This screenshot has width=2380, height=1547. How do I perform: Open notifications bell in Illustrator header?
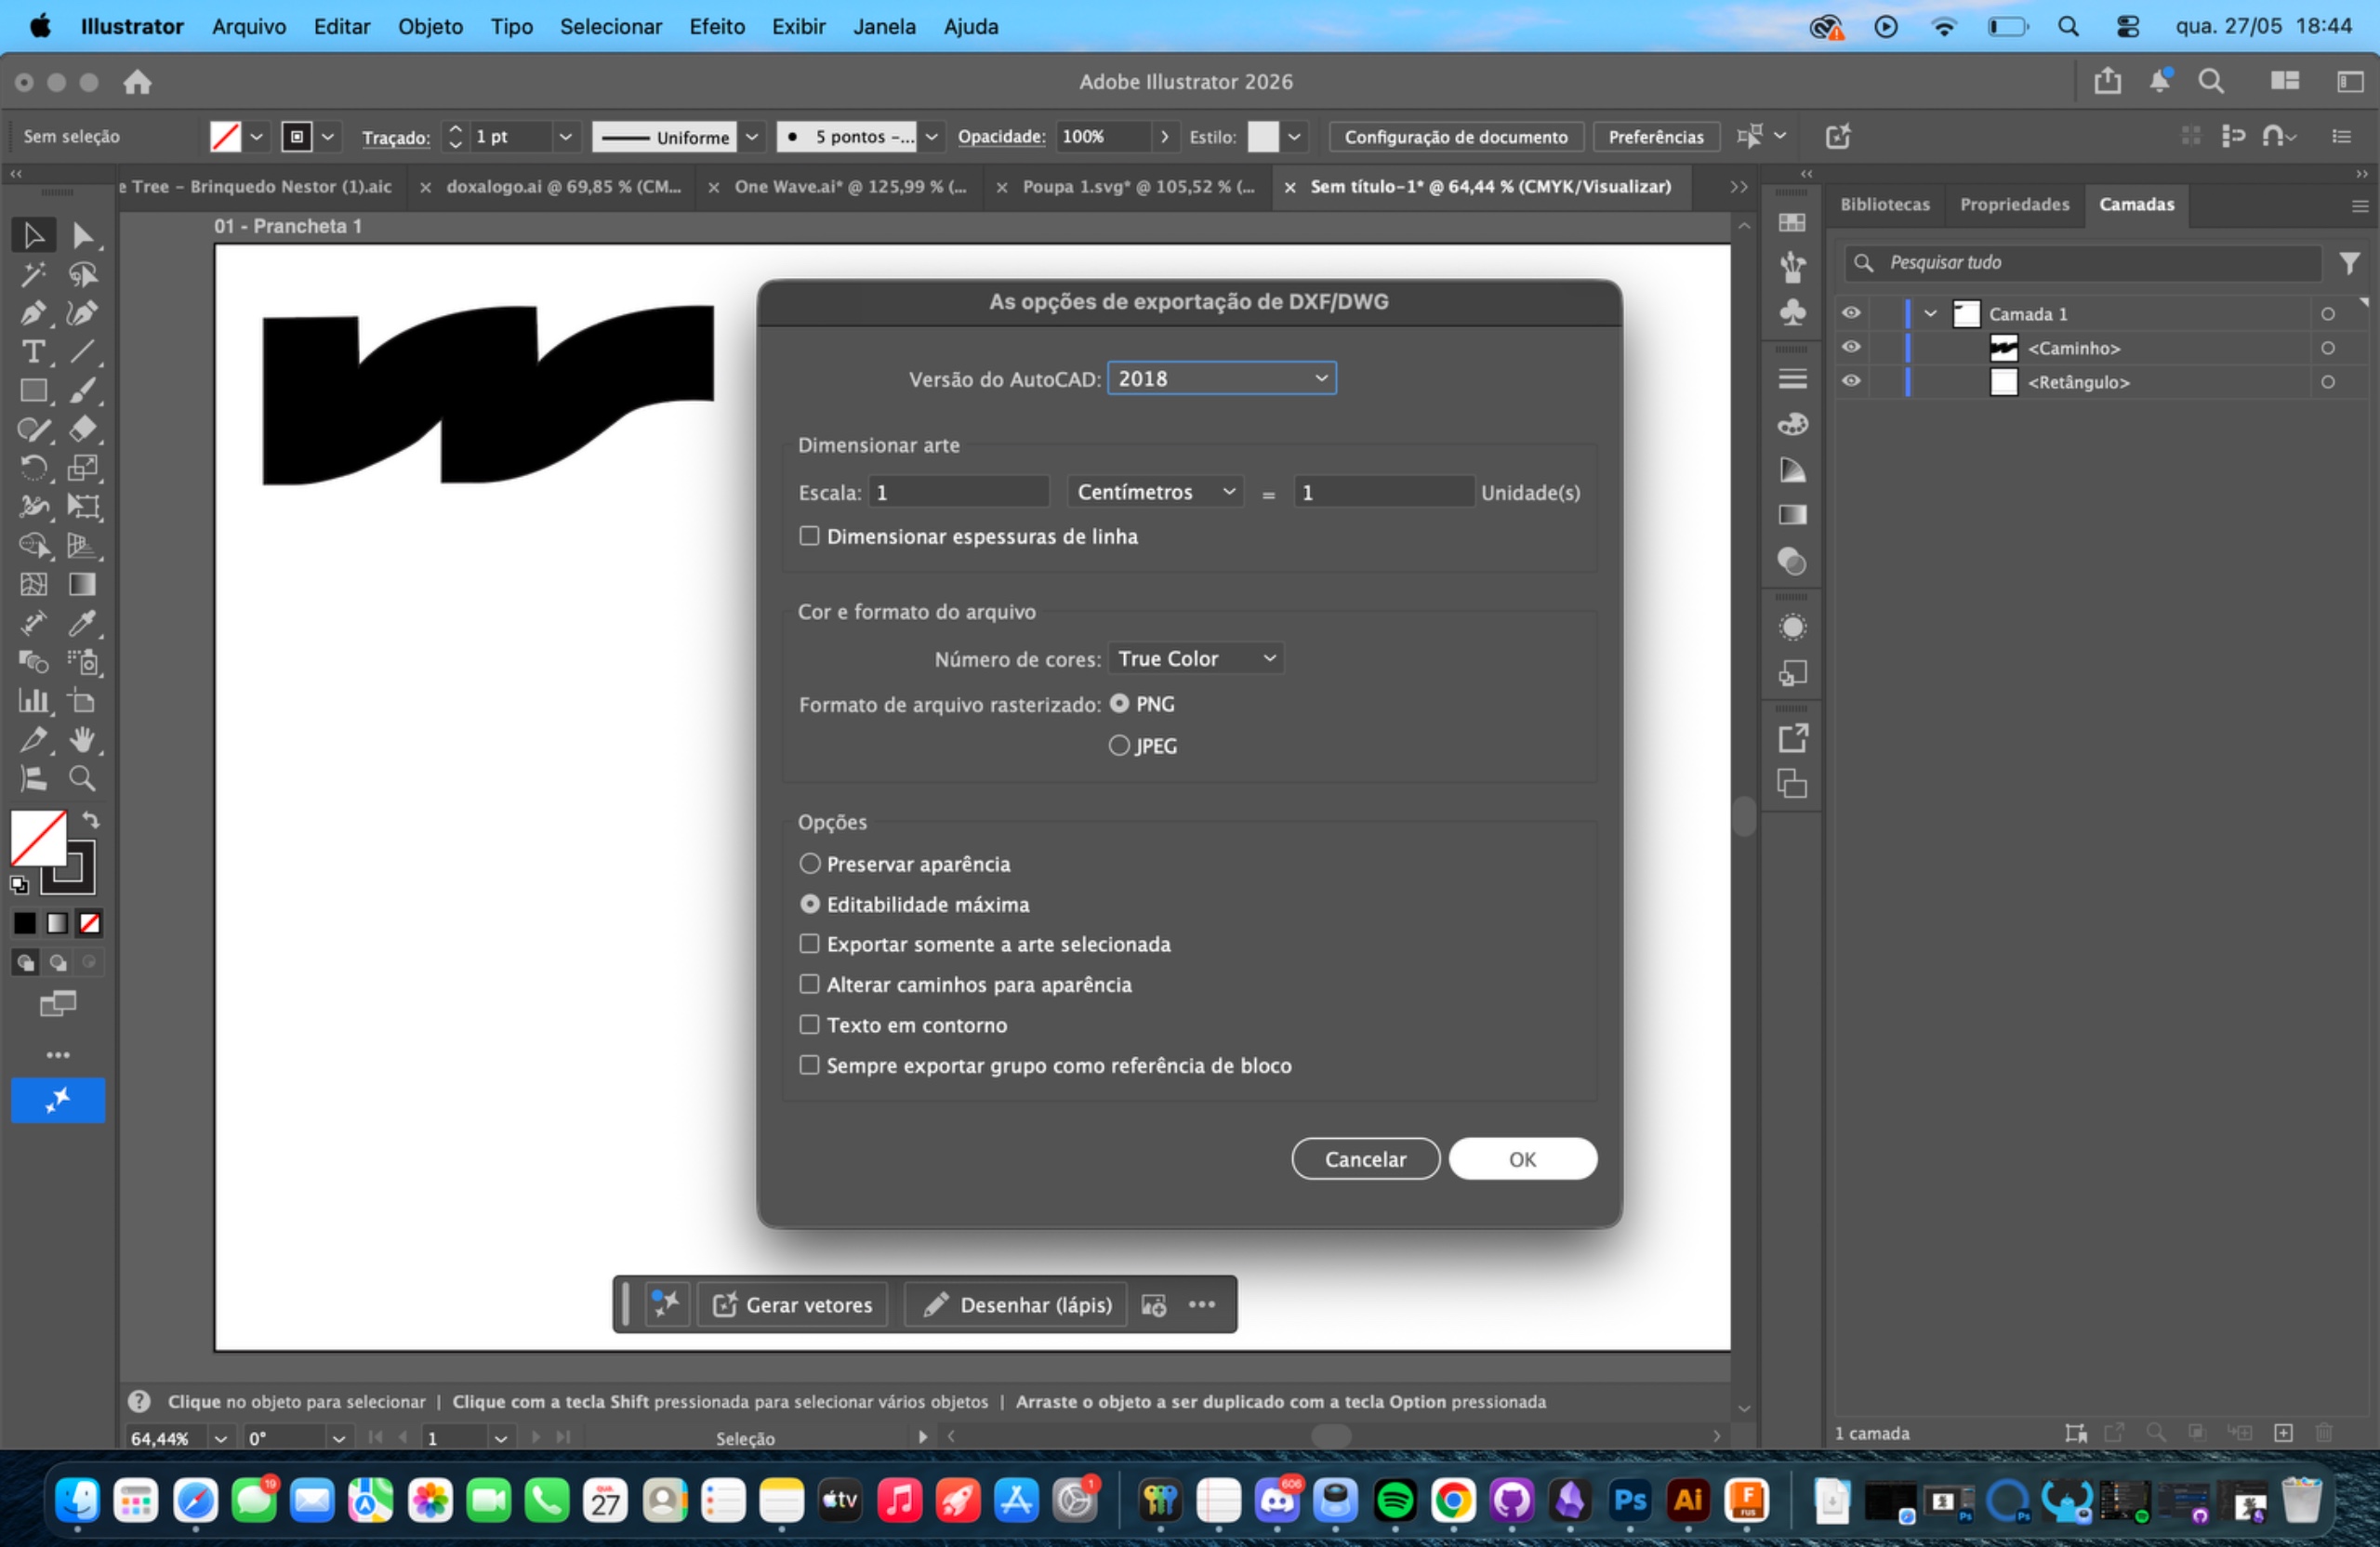point(2160,81)
